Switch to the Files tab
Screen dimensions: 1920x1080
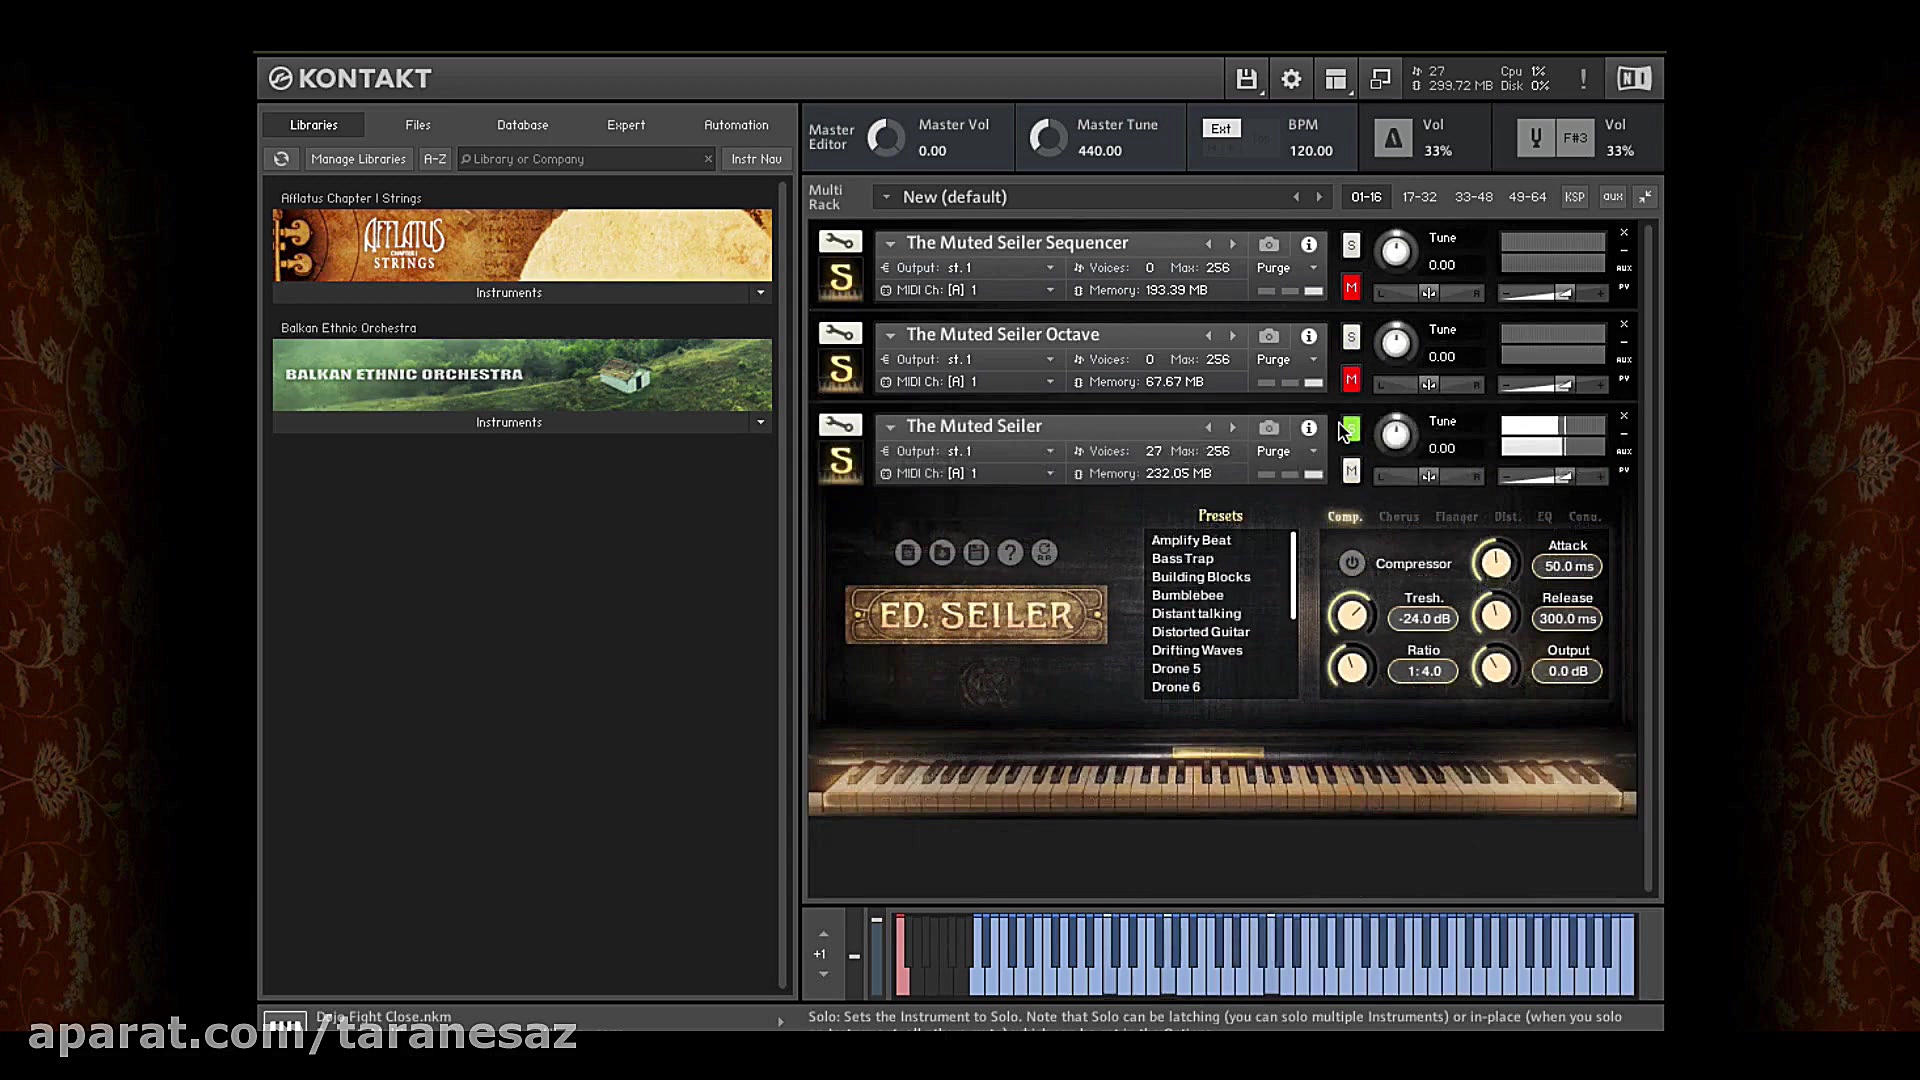point(418,125)
